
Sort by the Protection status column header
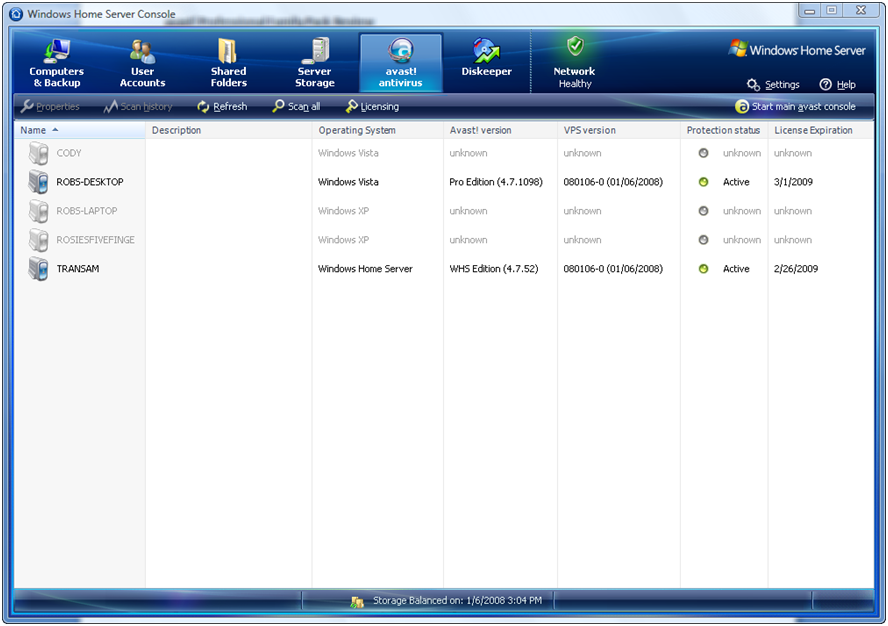[x=724, y=130]
